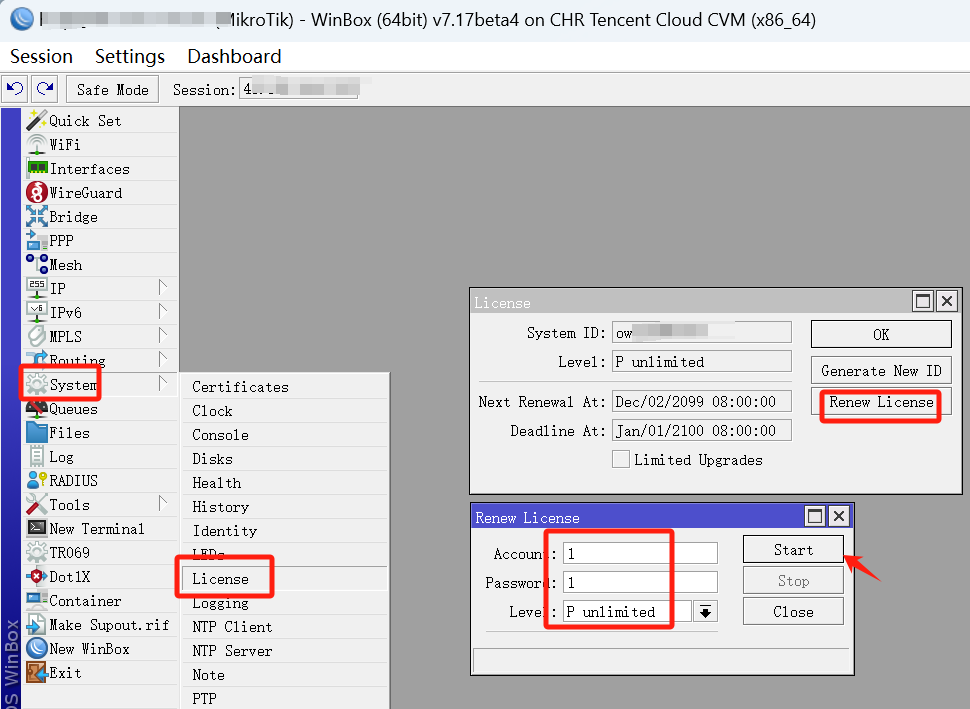Click the Session address field

pos(299,90)
